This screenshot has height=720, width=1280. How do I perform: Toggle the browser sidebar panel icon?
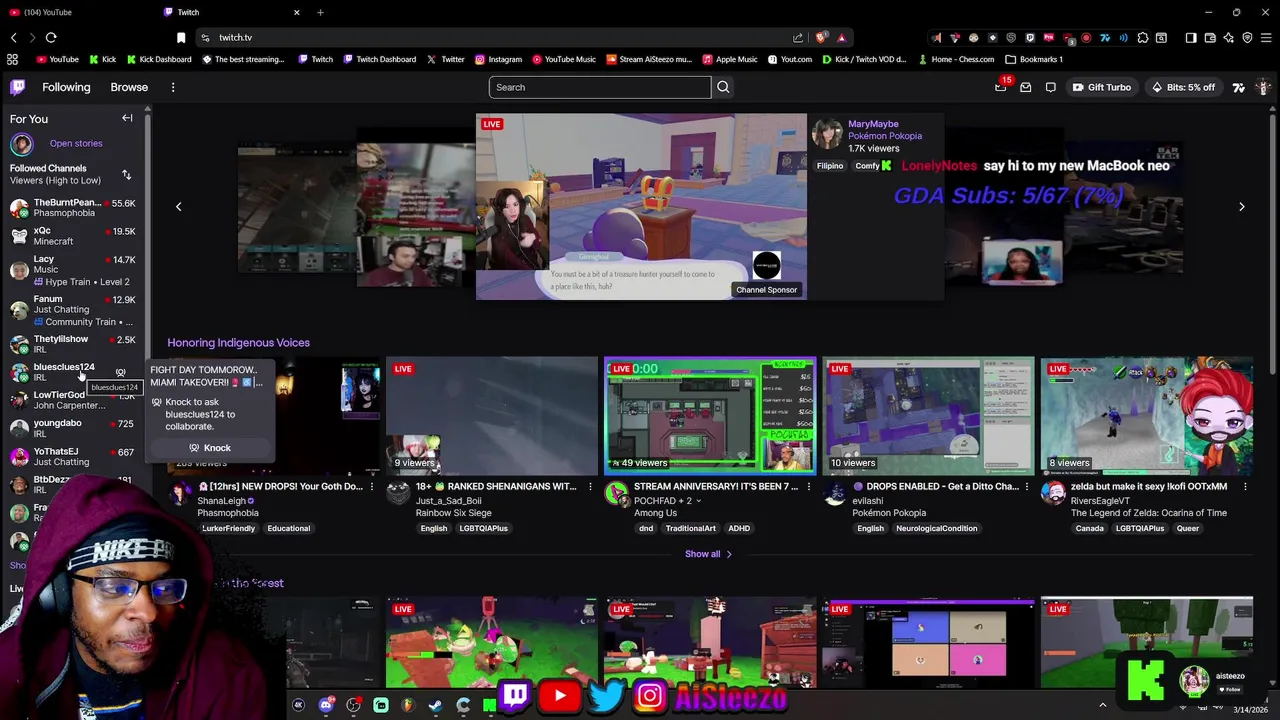click(1191, 37)
